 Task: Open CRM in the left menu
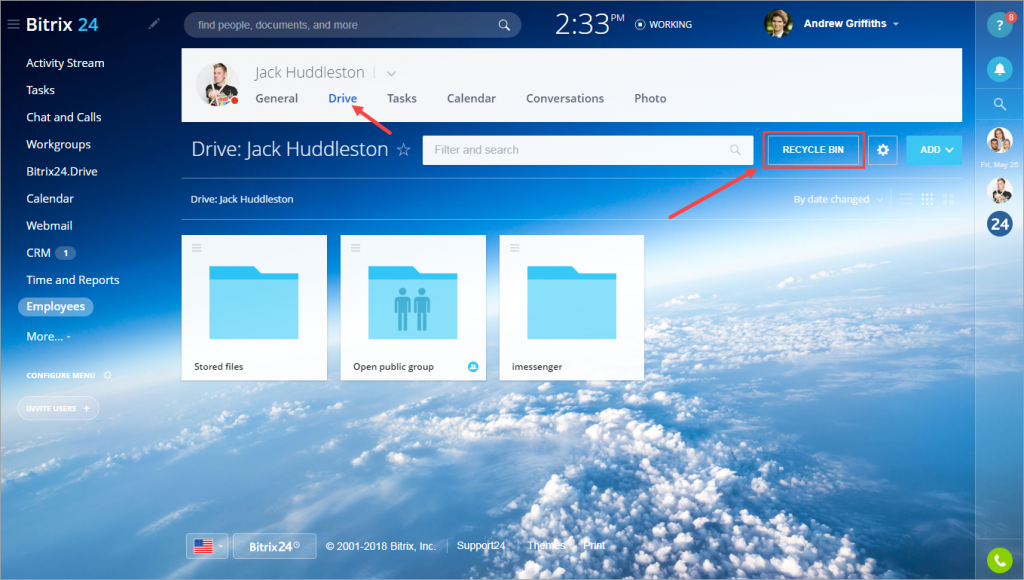[x=39, y=253]
